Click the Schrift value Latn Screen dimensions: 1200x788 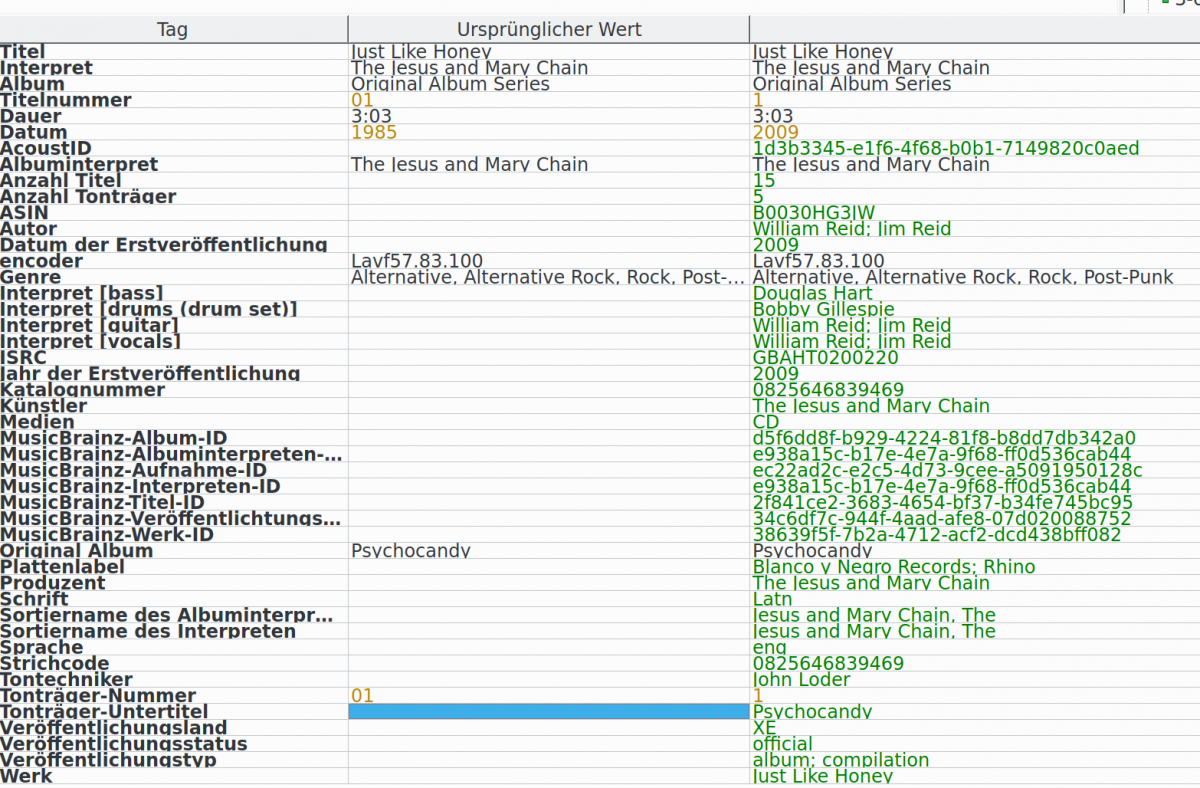click(772, 599)
